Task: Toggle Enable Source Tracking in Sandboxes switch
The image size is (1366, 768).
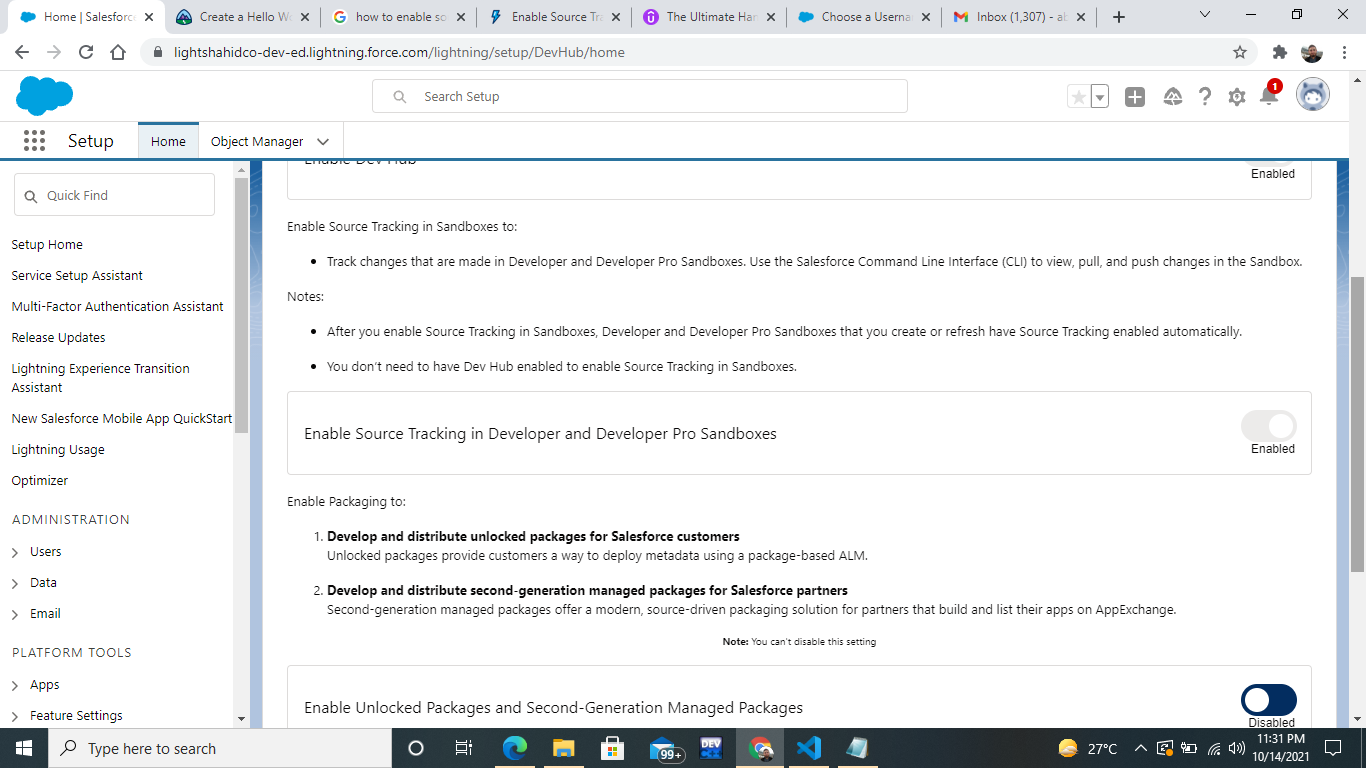Action: coord(1269,426)
